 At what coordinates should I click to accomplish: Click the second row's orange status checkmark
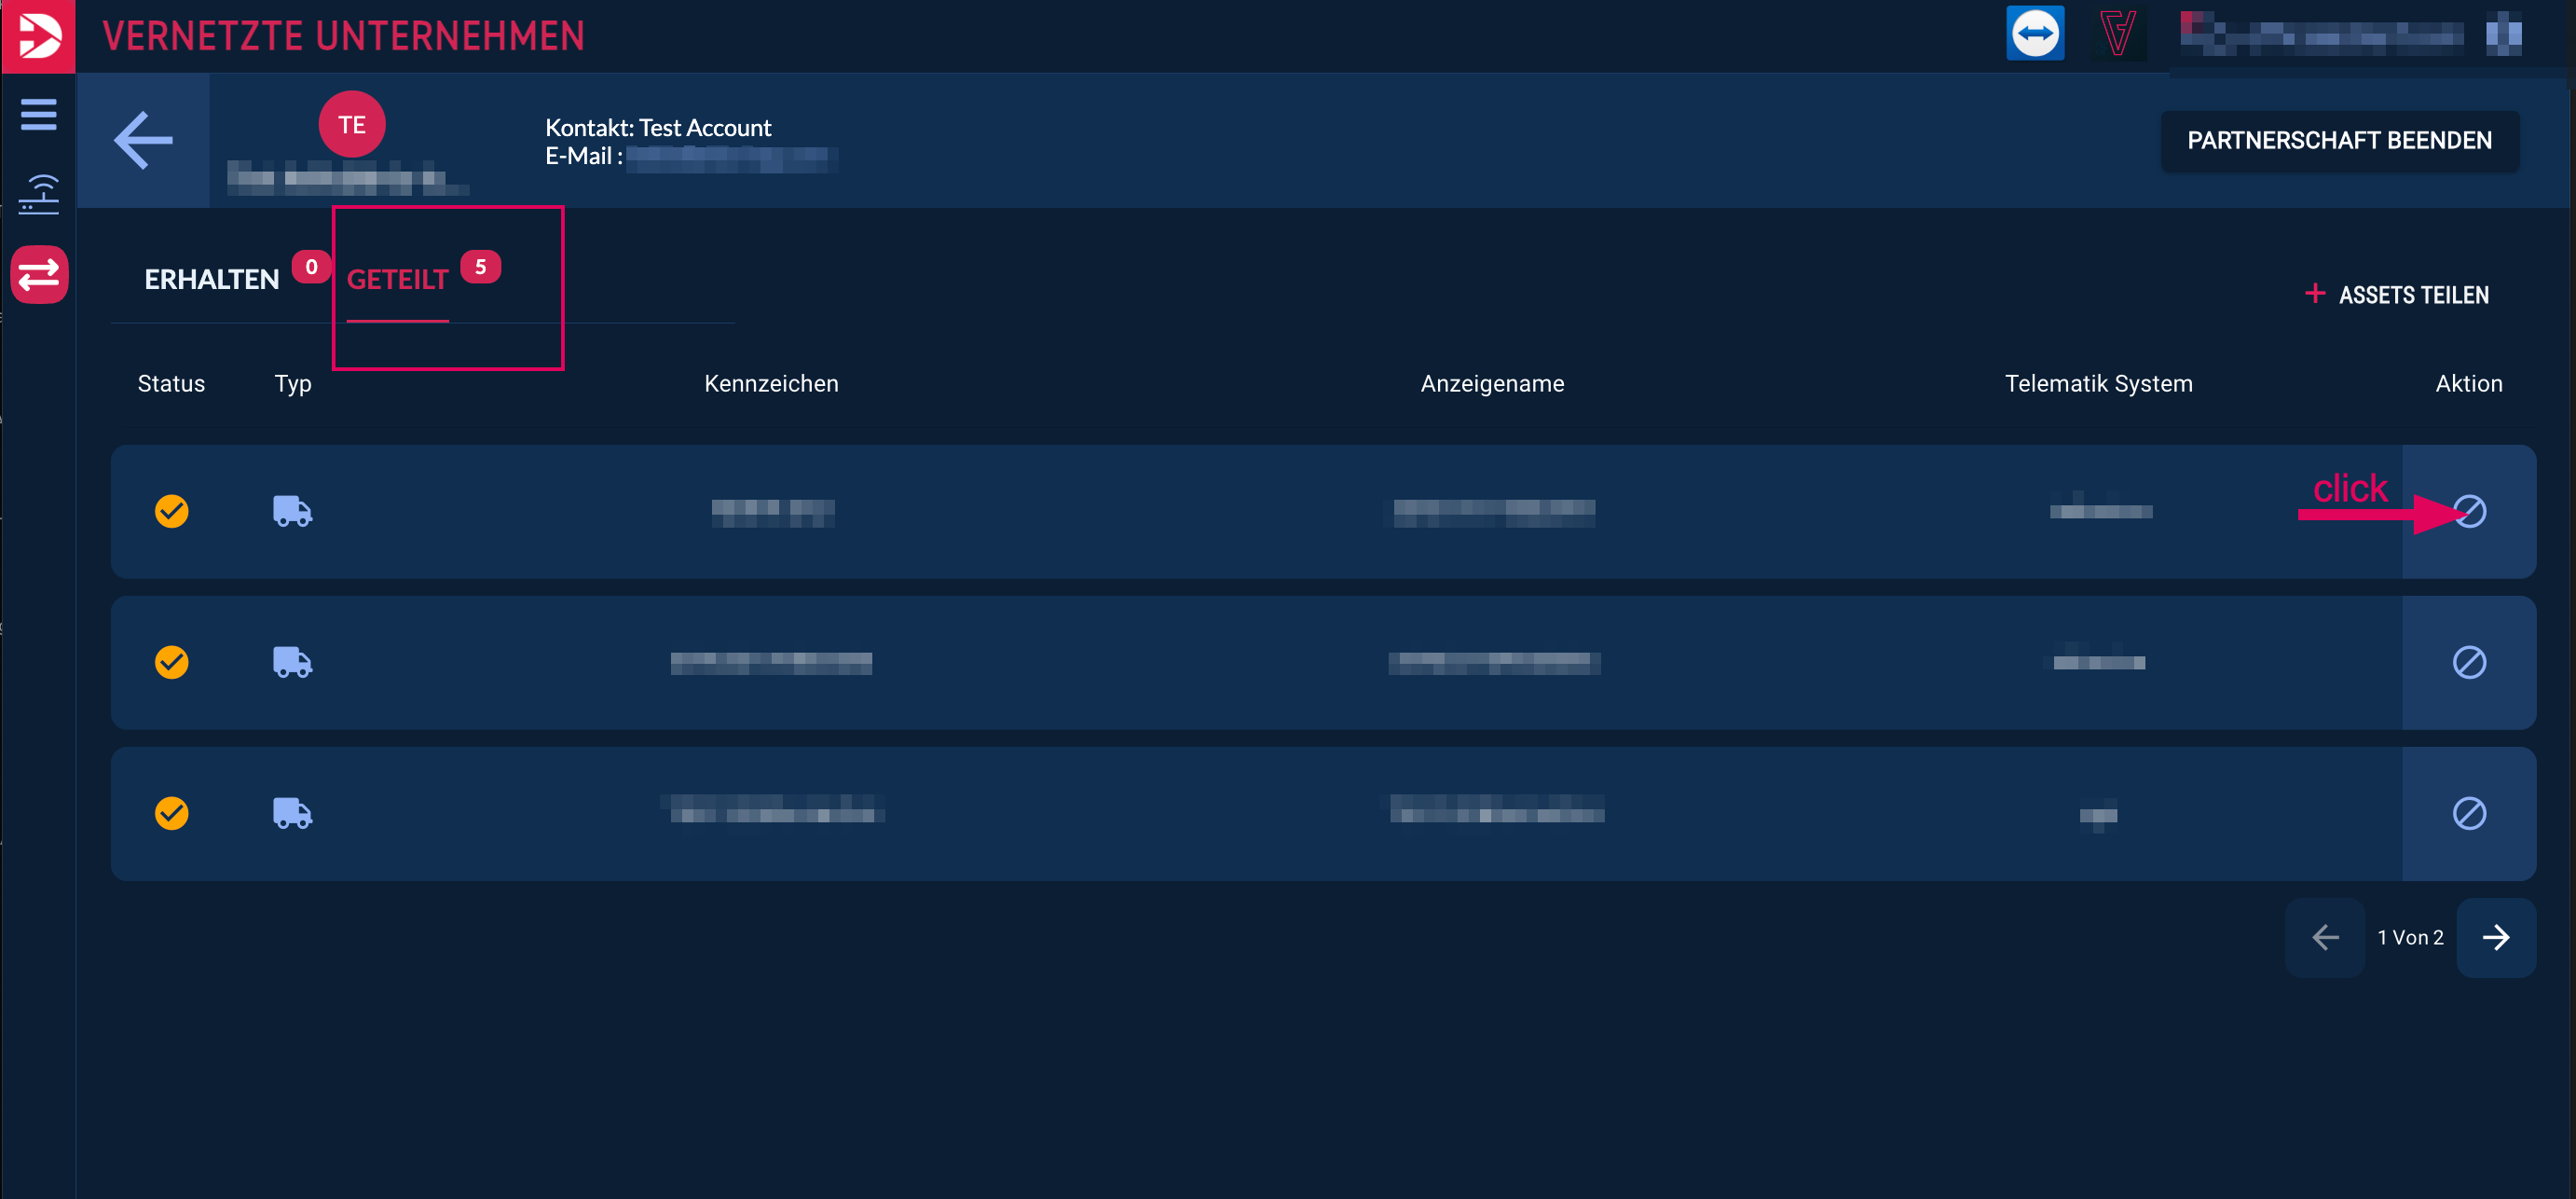tap(172, 662)
